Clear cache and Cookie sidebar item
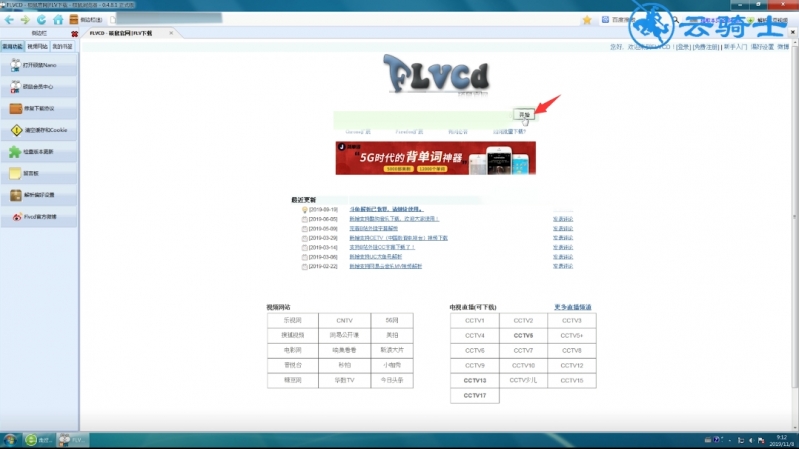Viewport: 799px width, 449px height. coord(39,130)
